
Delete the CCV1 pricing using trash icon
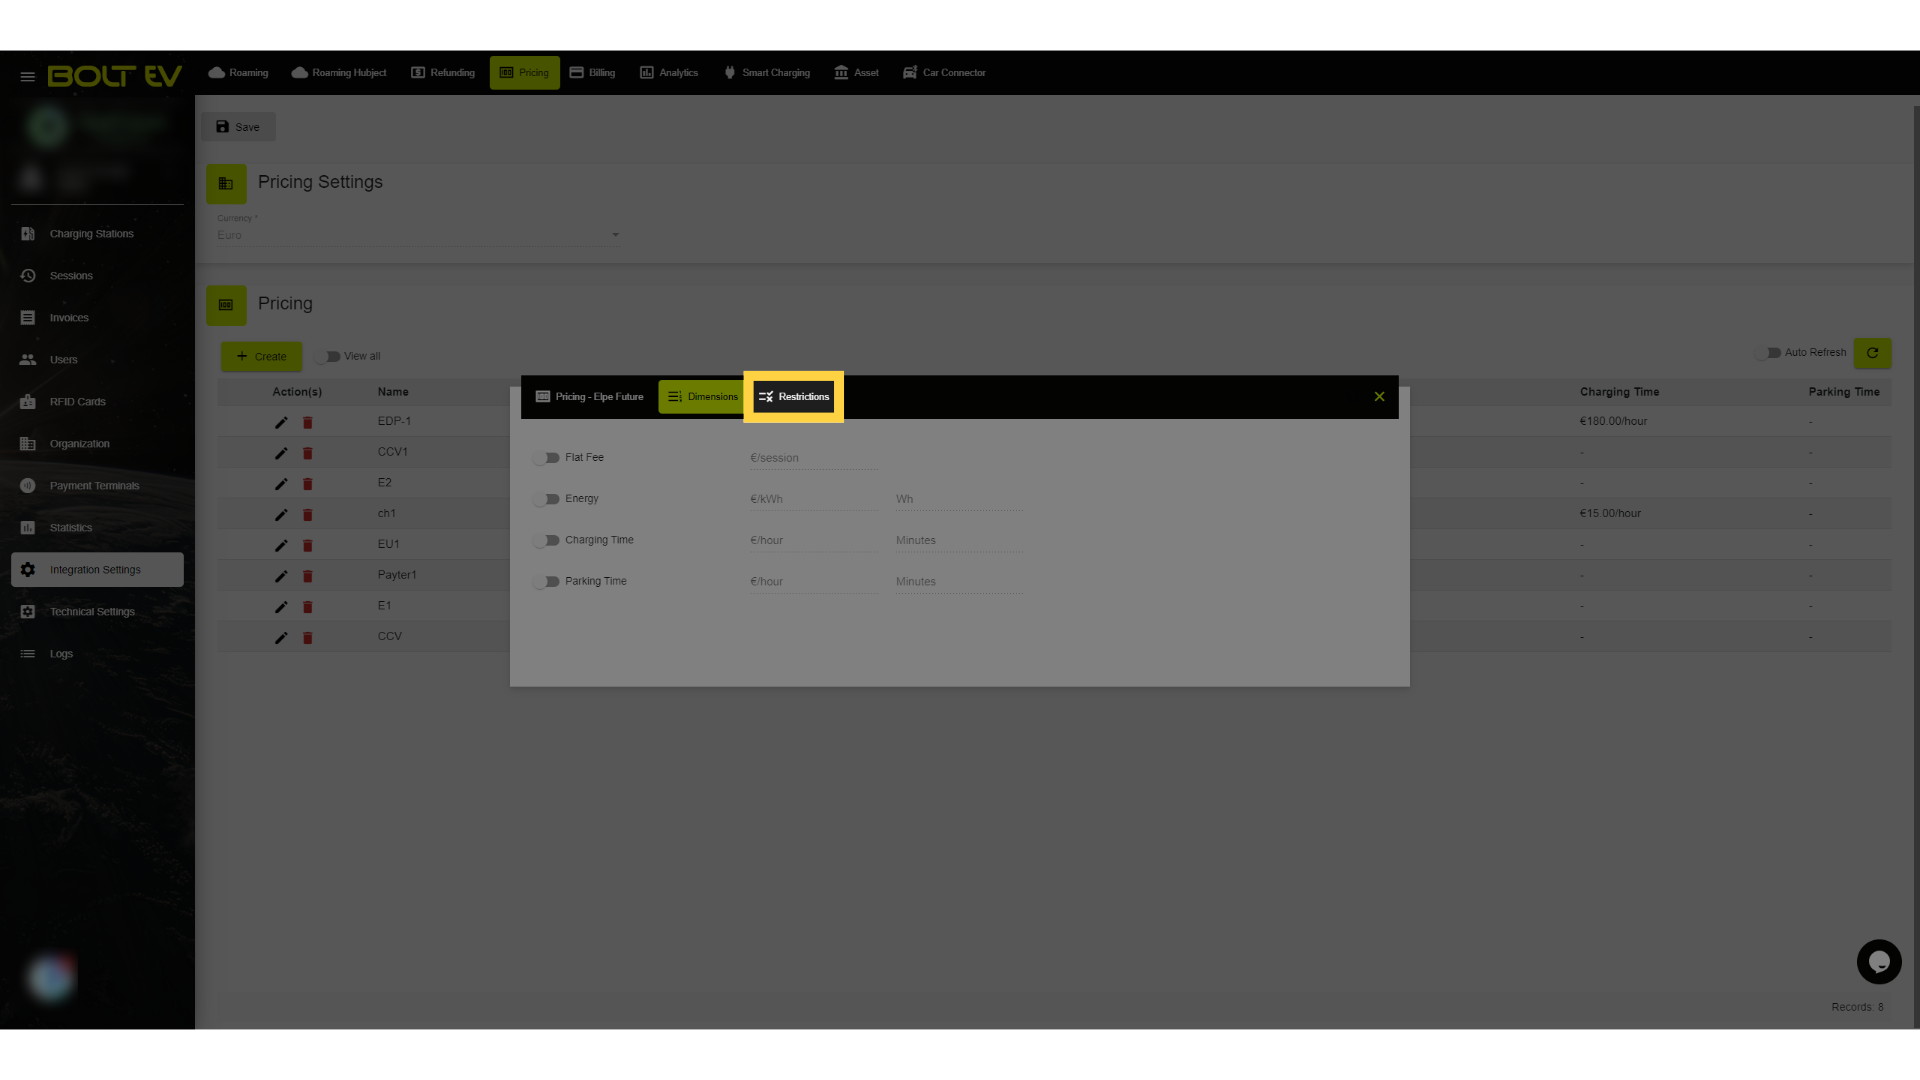coord(308,453)
